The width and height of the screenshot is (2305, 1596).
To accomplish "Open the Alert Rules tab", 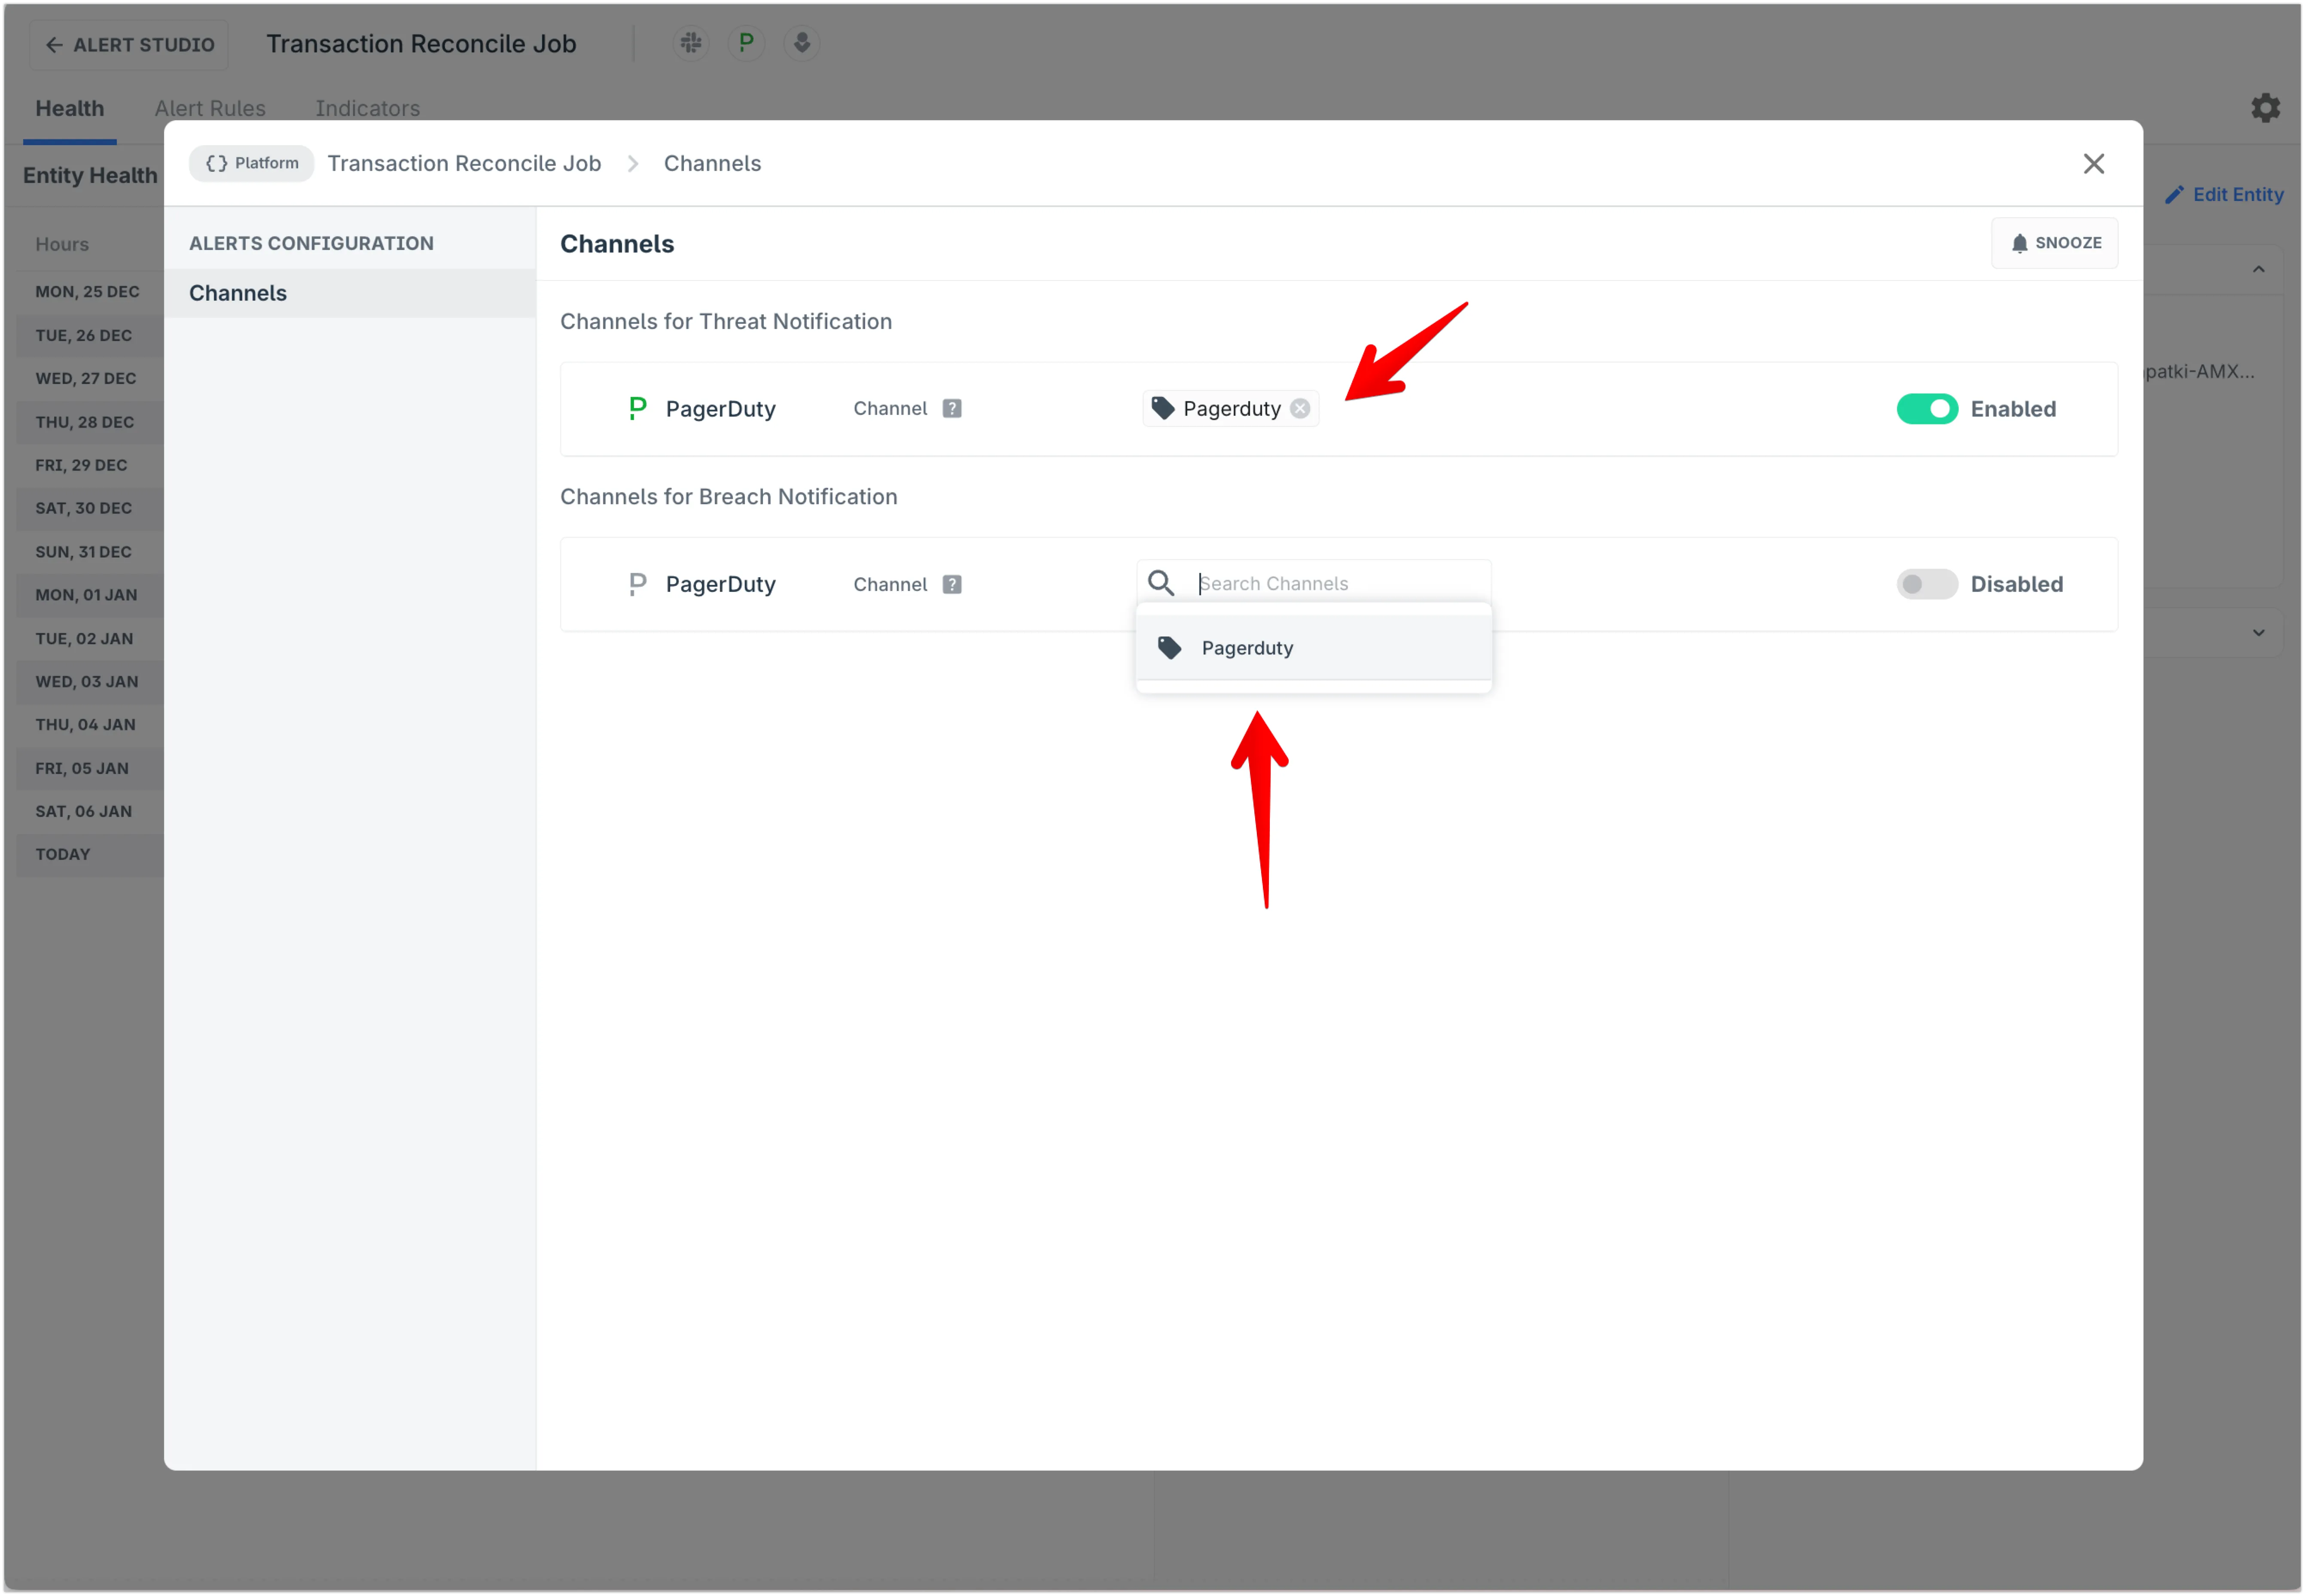I will coord(210,108).
